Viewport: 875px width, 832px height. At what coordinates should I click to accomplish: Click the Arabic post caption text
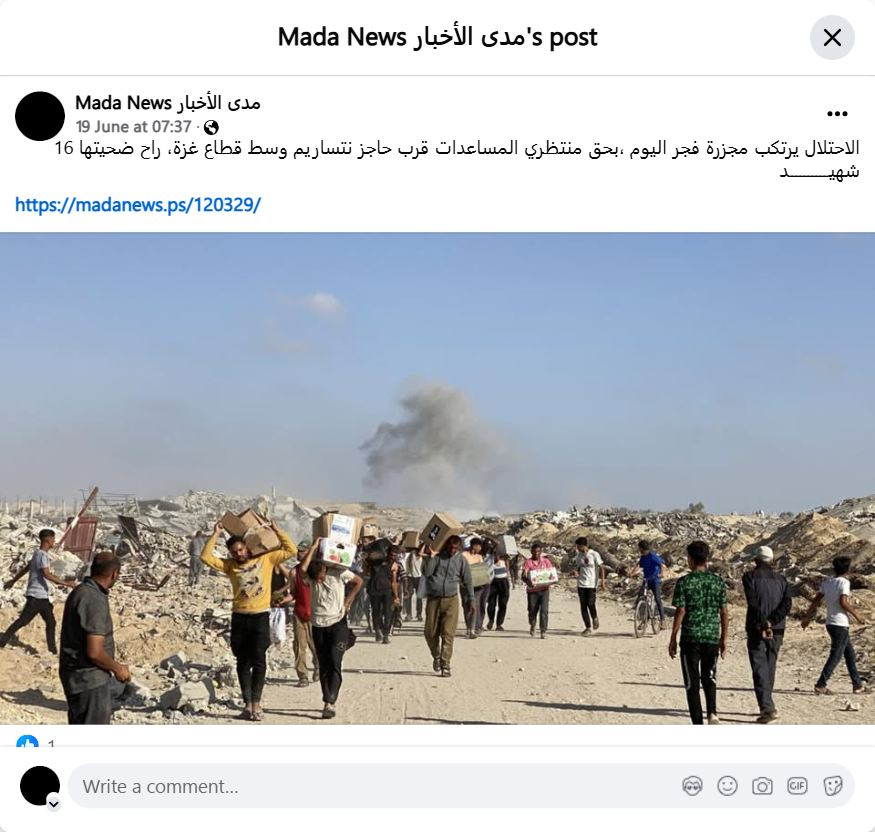[x=456, y=160]
